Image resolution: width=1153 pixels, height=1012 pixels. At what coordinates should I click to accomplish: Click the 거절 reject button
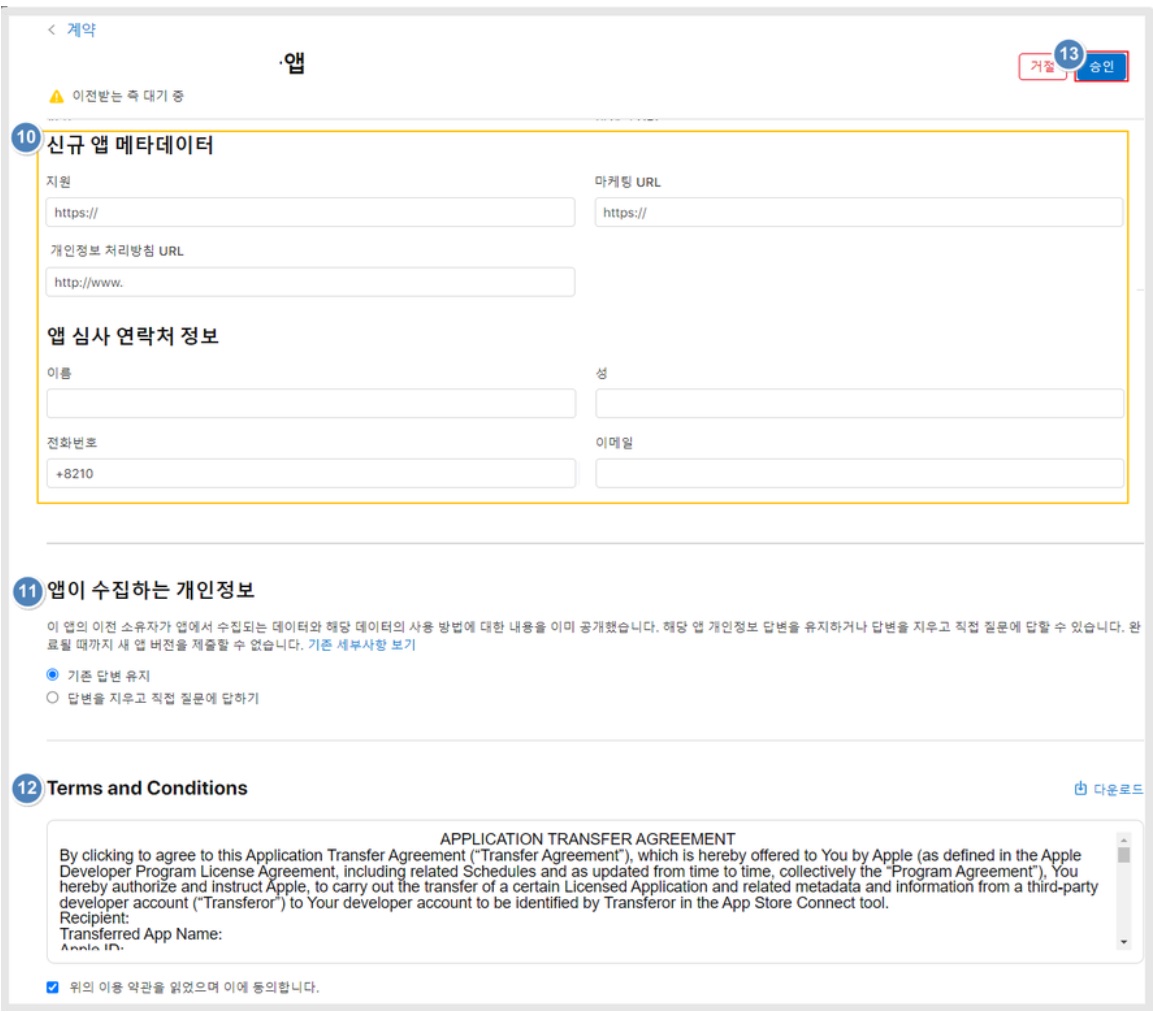point(1041,67)
